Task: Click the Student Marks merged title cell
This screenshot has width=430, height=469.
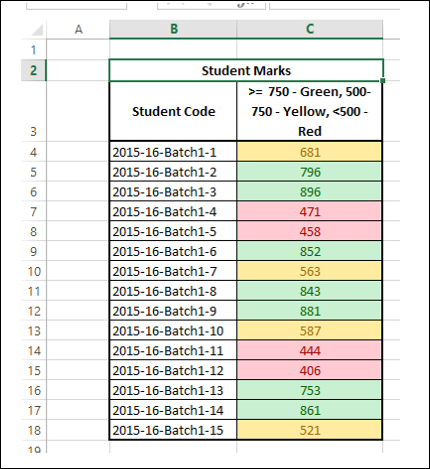Action: [x=246, y=70]
